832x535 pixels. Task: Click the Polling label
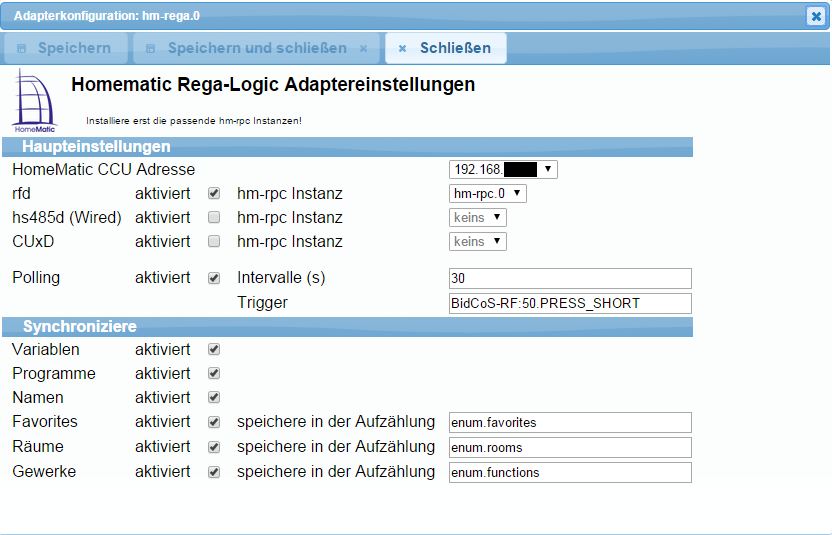(36, 278)
